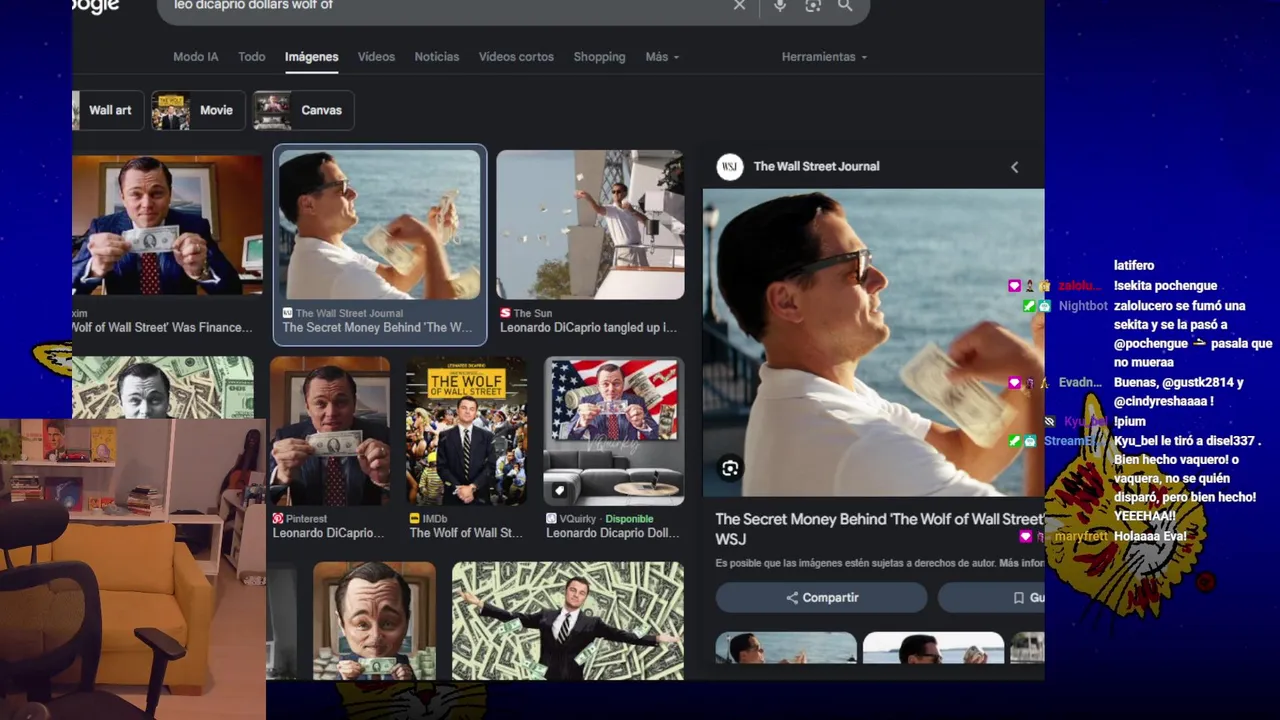
Task: Open the IMDb Wolf of Wall Street poster
Action: coord(467,431)
